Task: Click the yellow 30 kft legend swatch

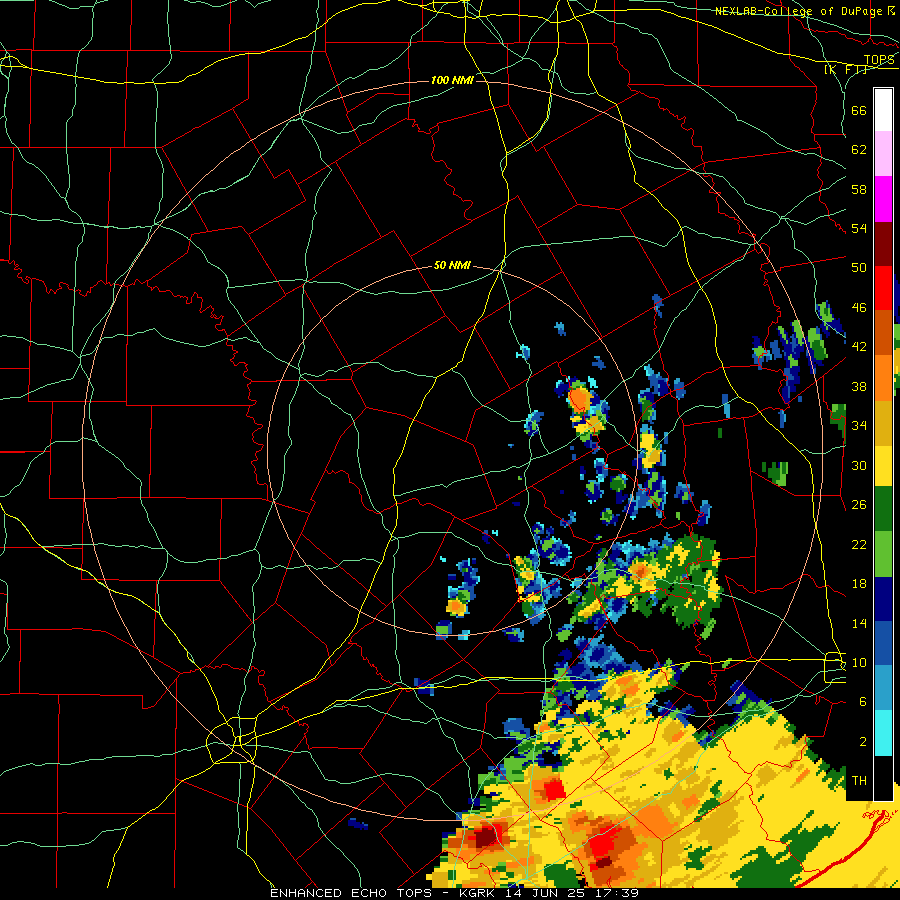Action: [x=883, y=466]
